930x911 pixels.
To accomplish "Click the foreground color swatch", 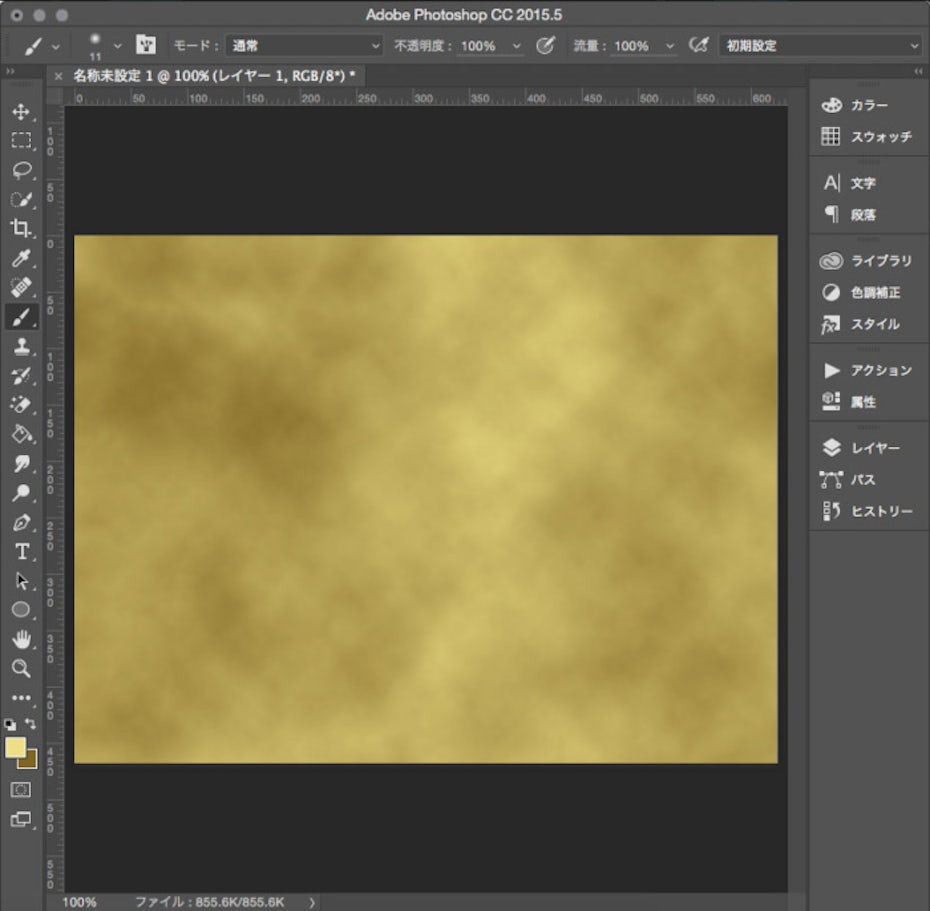I will coord(16,748).
